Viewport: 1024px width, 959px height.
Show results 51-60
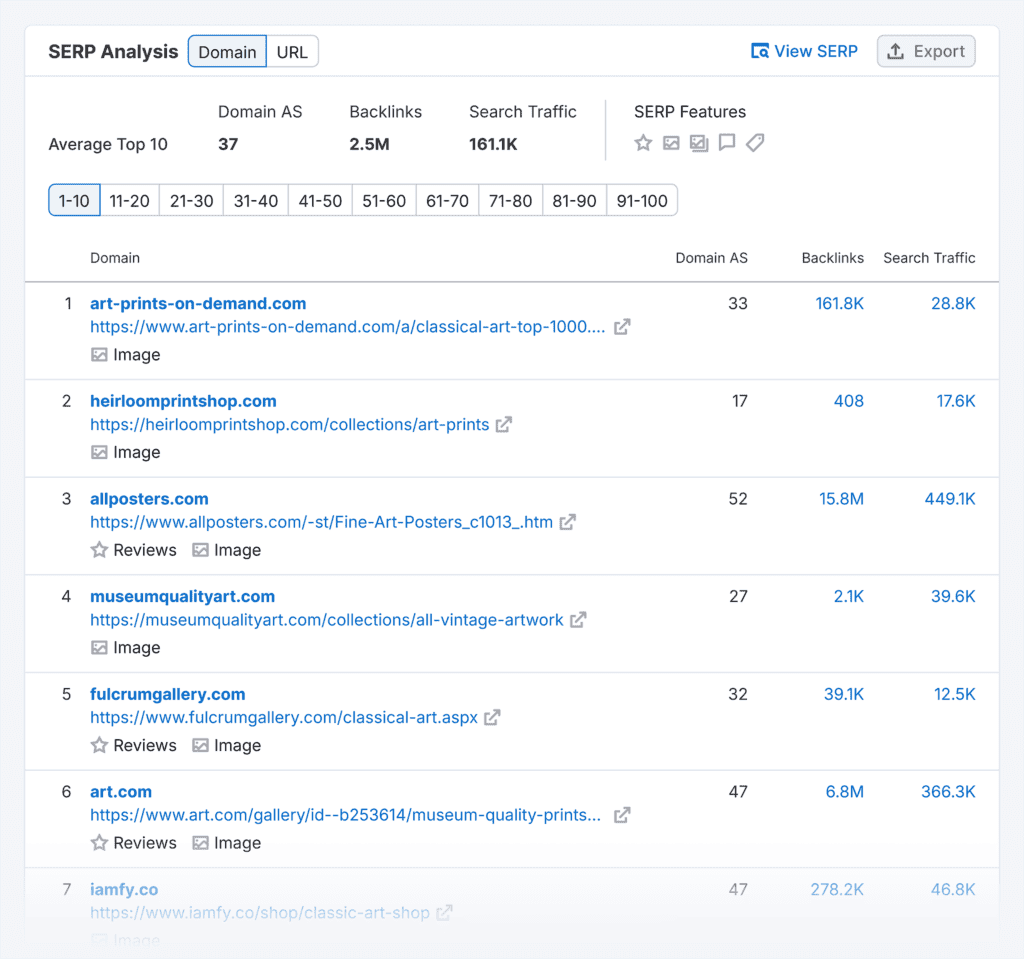(x=384, y=201)
